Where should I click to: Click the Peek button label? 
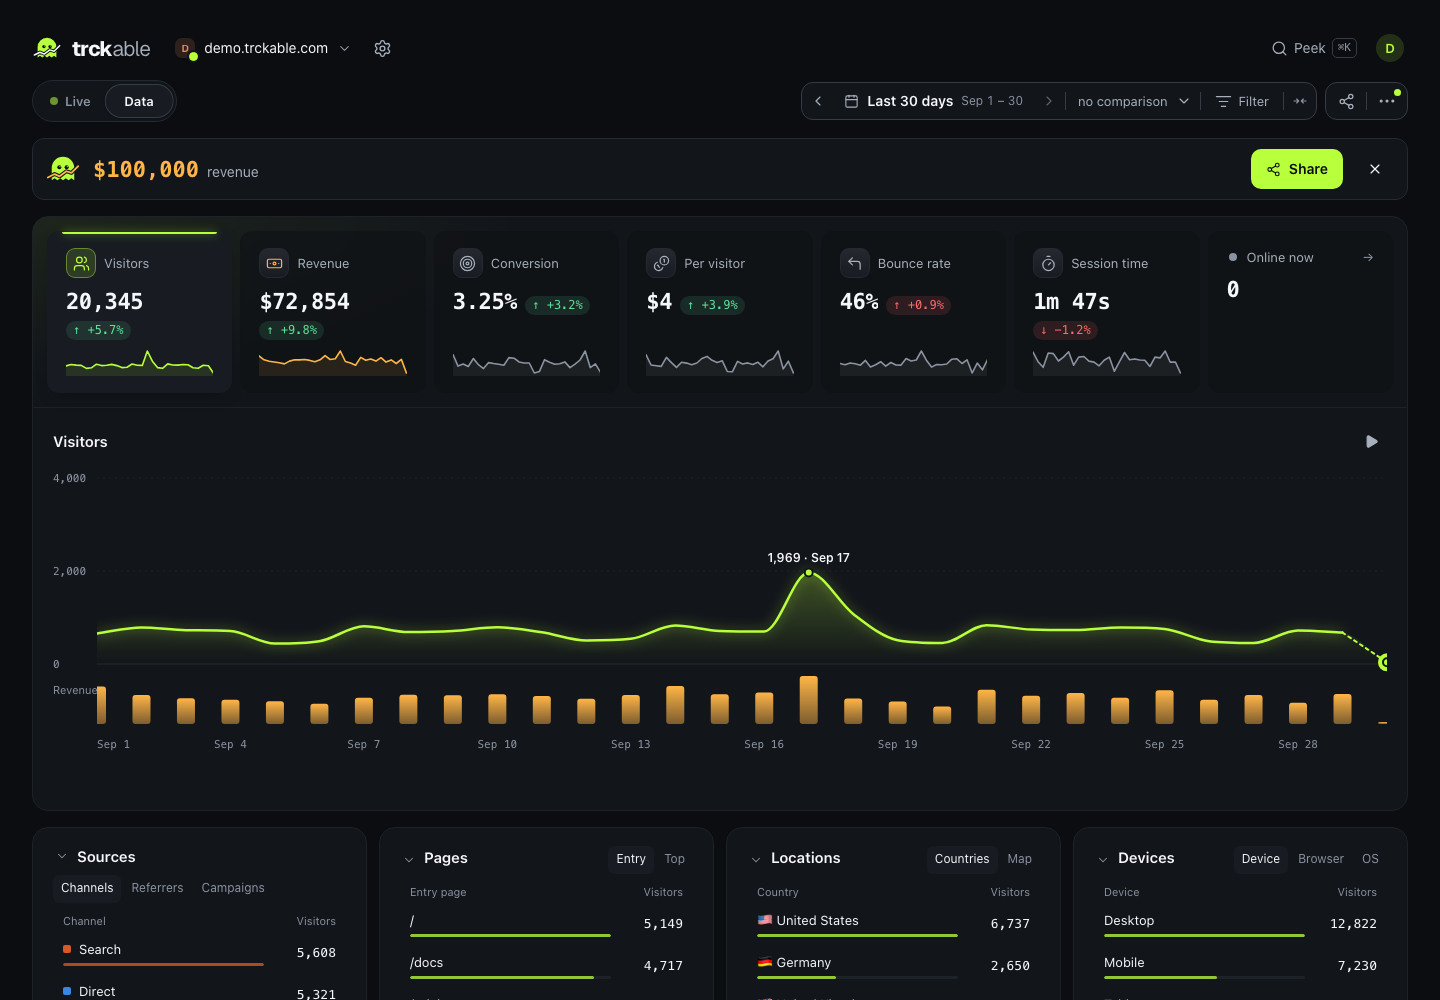(1309, 48)
